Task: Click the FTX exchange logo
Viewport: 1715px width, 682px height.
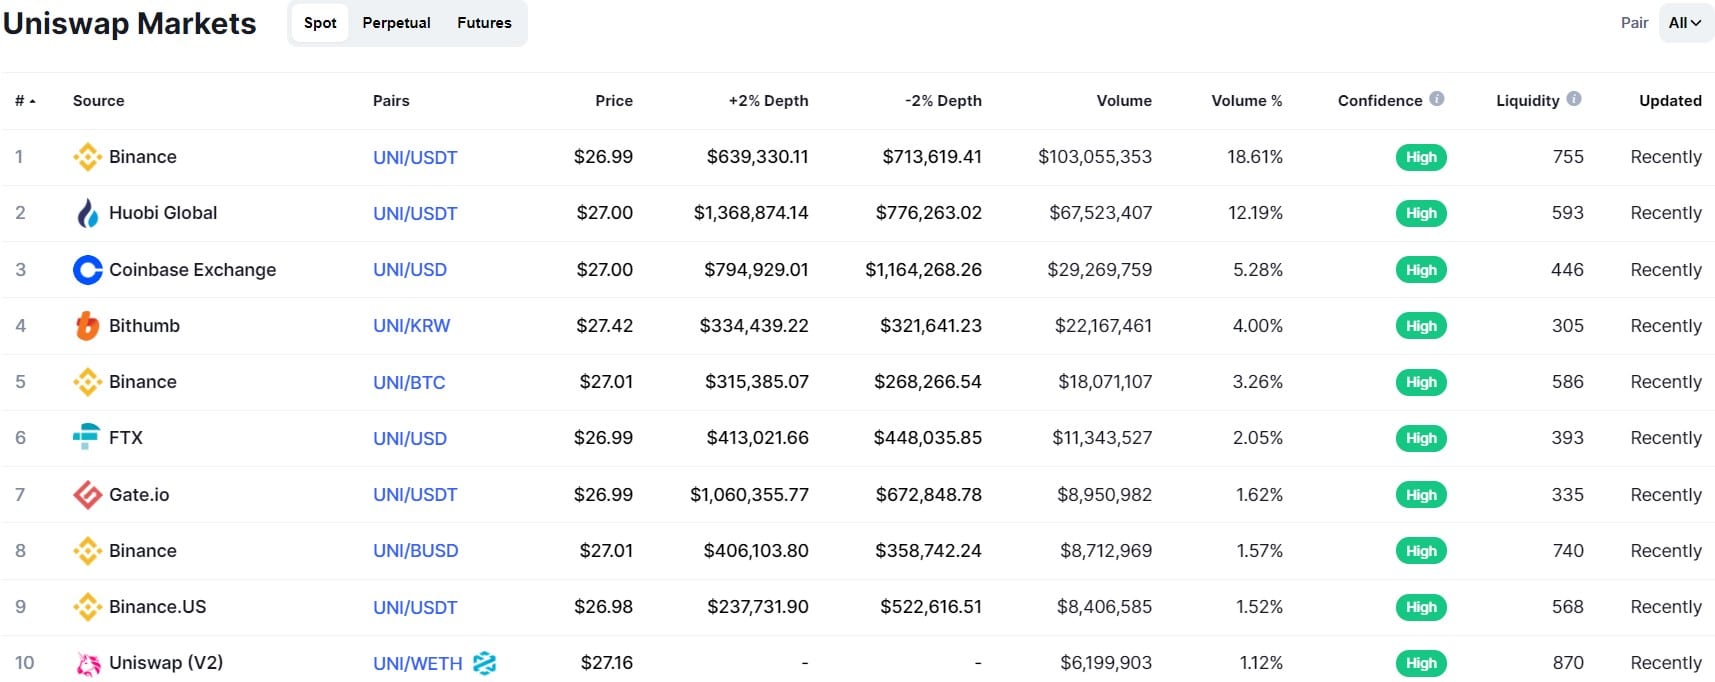Action: (x=88, y=438)
